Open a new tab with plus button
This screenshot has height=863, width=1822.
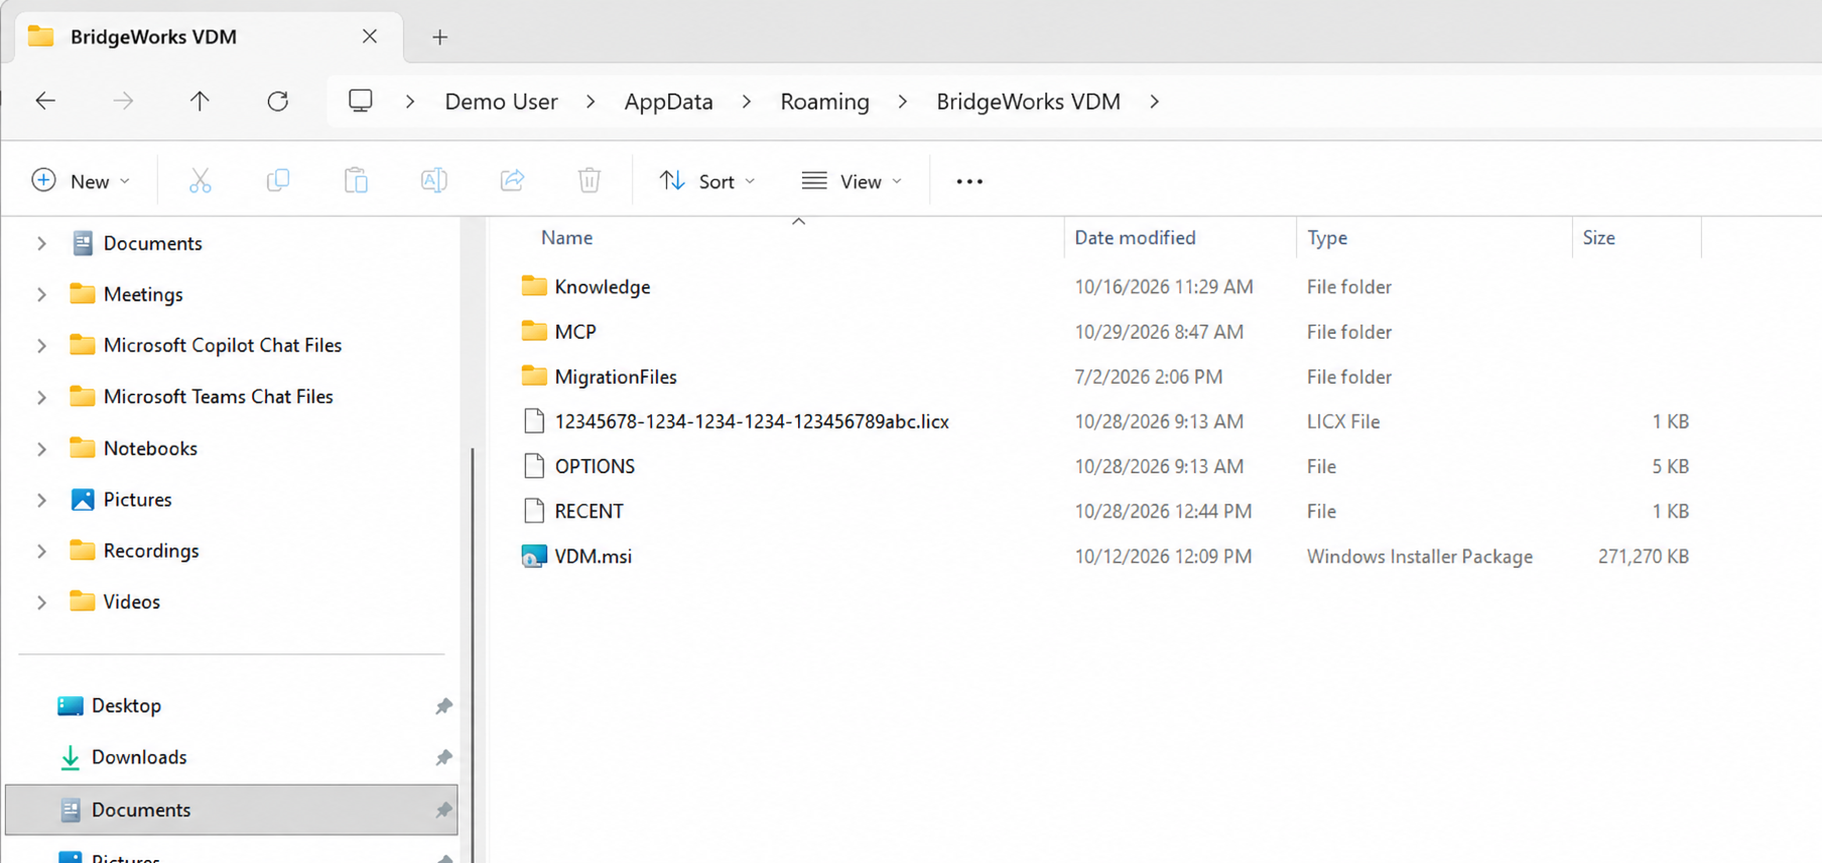[440, 37]
